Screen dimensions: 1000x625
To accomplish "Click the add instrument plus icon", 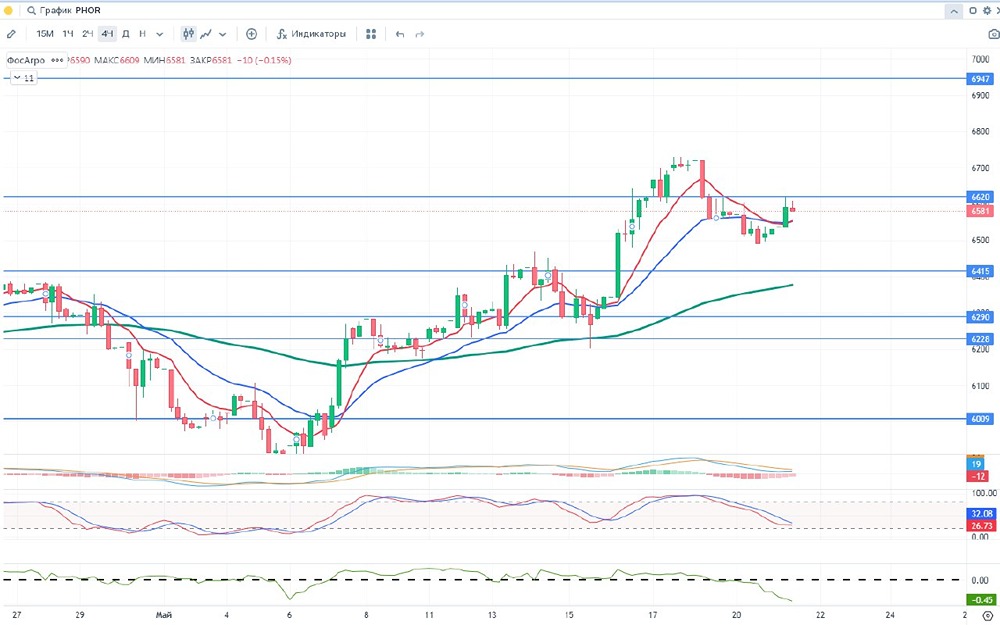I will [x=251, y=34].
